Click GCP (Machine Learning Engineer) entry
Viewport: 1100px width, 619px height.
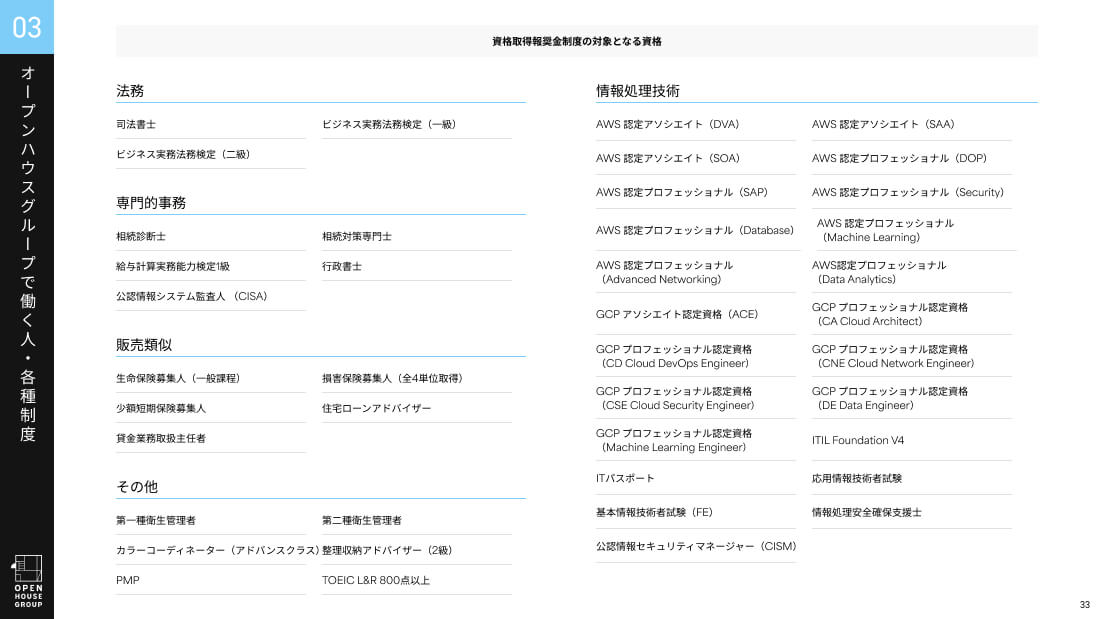coord(674,441)
